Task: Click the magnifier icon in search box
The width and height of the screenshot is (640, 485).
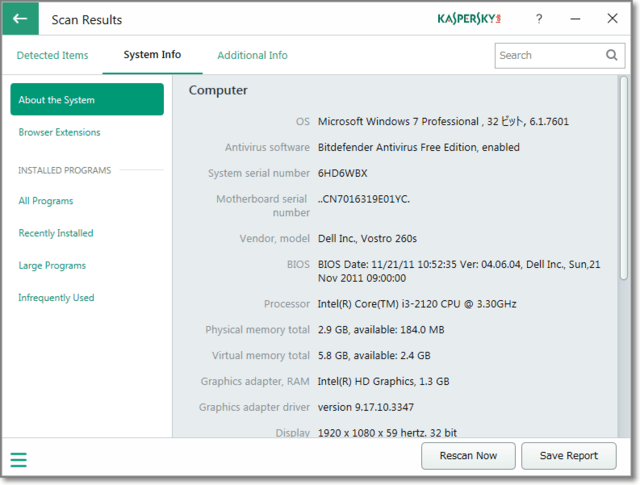Action: pyautogui.click(x=612, y=55)
